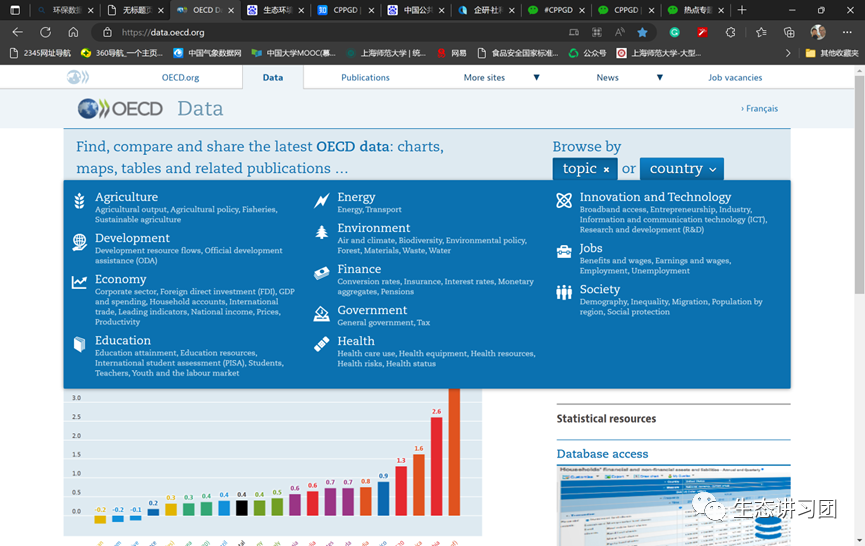Click the Jobs briefcase icon
This screenshot has width=865, height=546.
564,252
